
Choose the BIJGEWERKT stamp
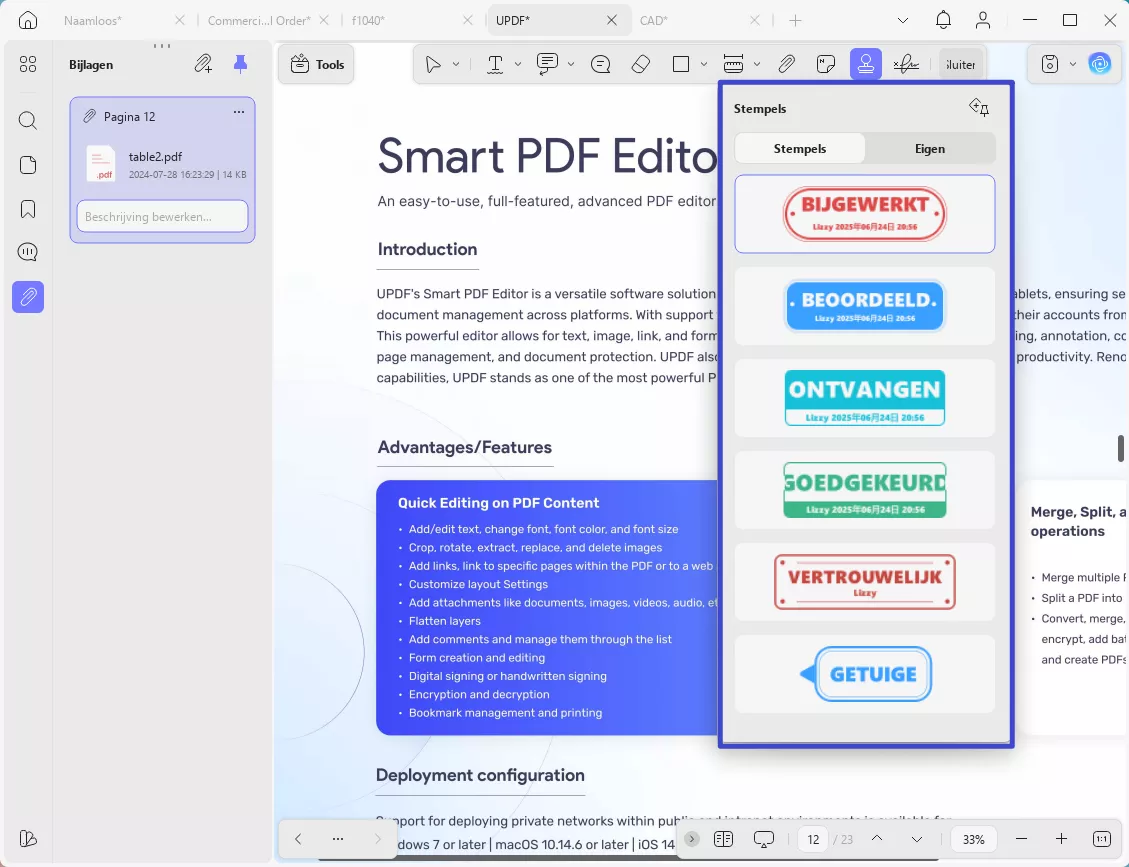(865, 214)
